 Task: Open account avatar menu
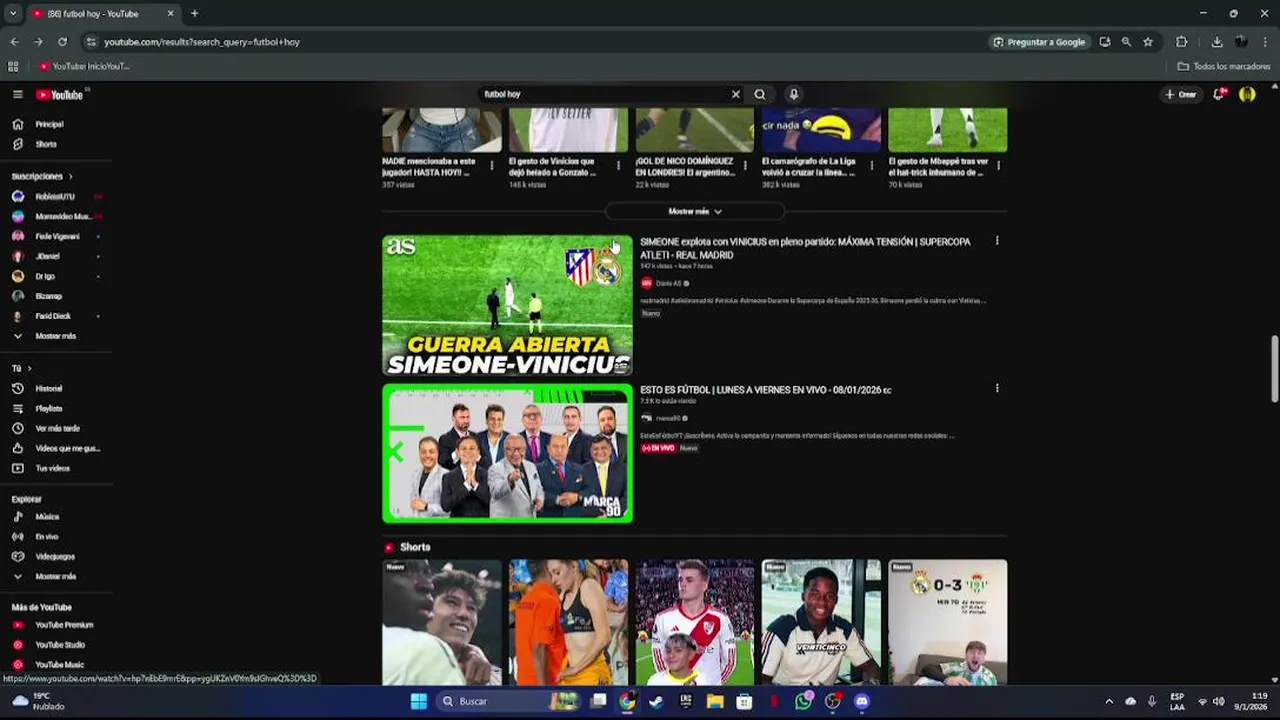pos(1247,94)
